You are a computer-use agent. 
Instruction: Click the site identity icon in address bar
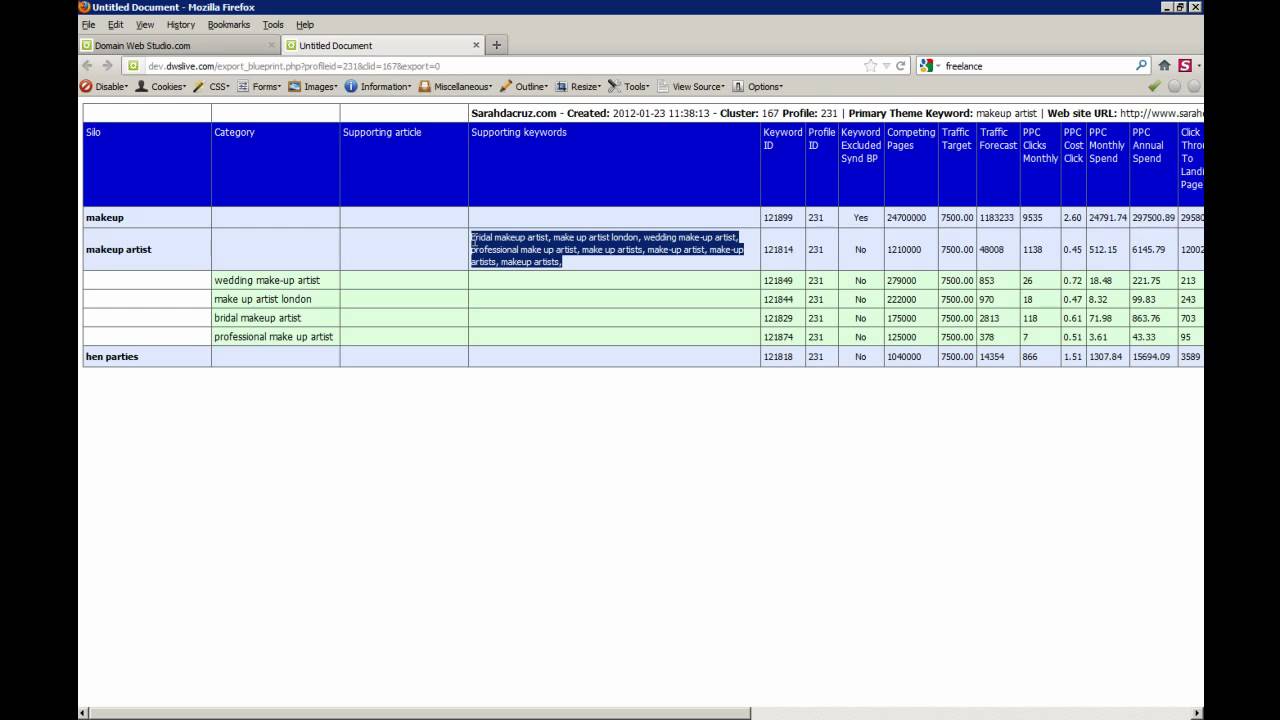133,66
